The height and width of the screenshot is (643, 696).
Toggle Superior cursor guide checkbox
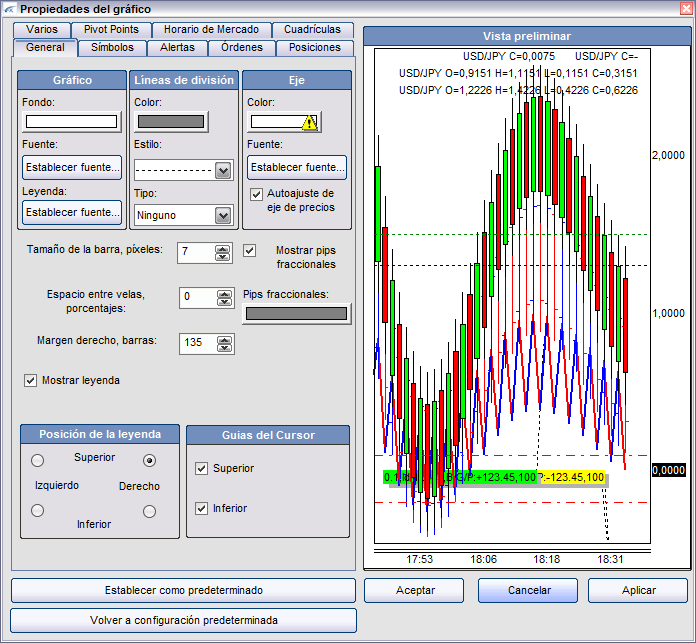tap(202, 468)
